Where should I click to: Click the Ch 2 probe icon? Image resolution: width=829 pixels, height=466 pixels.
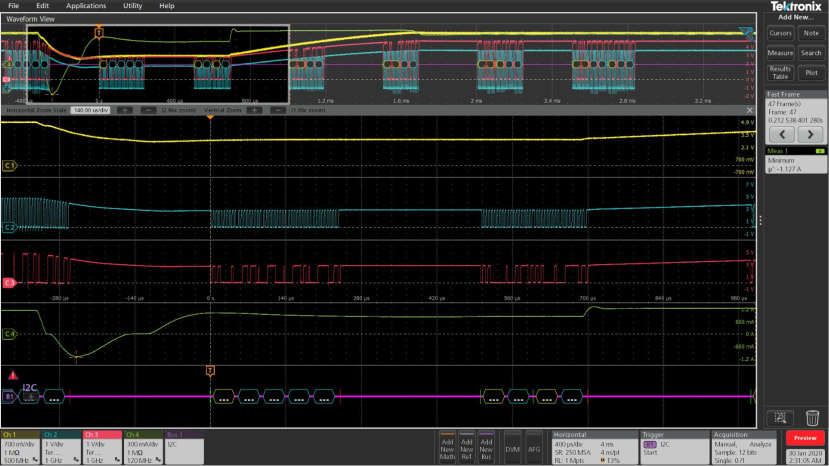76,460
